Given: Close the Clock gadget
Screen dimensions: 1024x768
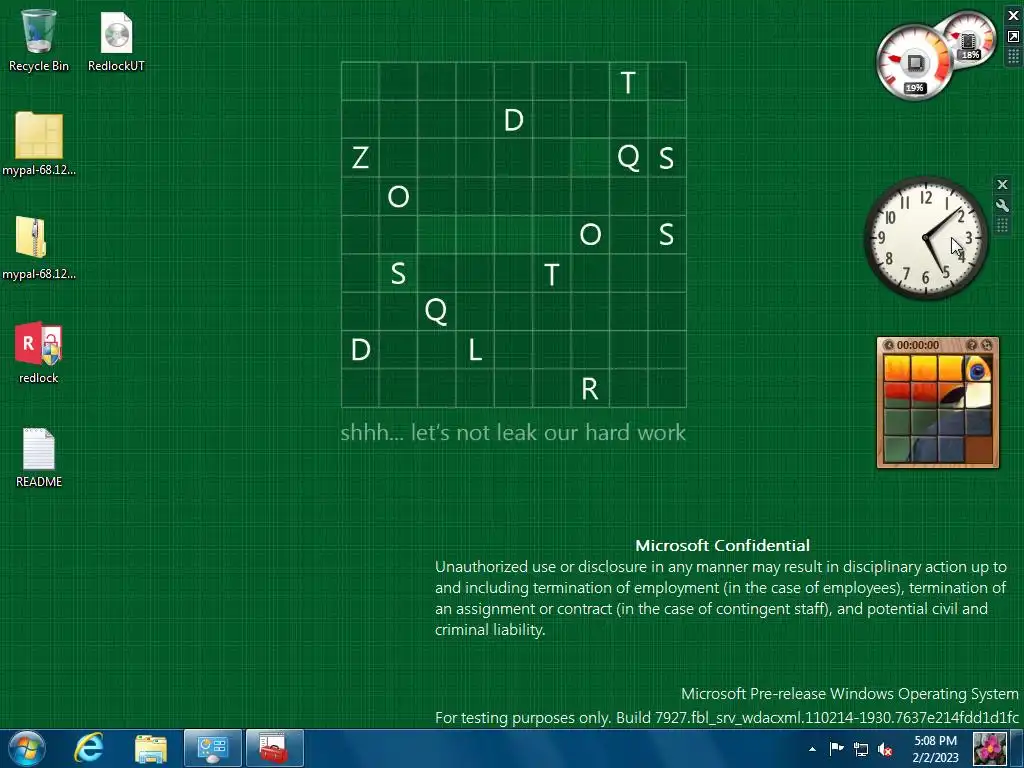Looking at the screenshot, I should click(x=1002, y=185).
